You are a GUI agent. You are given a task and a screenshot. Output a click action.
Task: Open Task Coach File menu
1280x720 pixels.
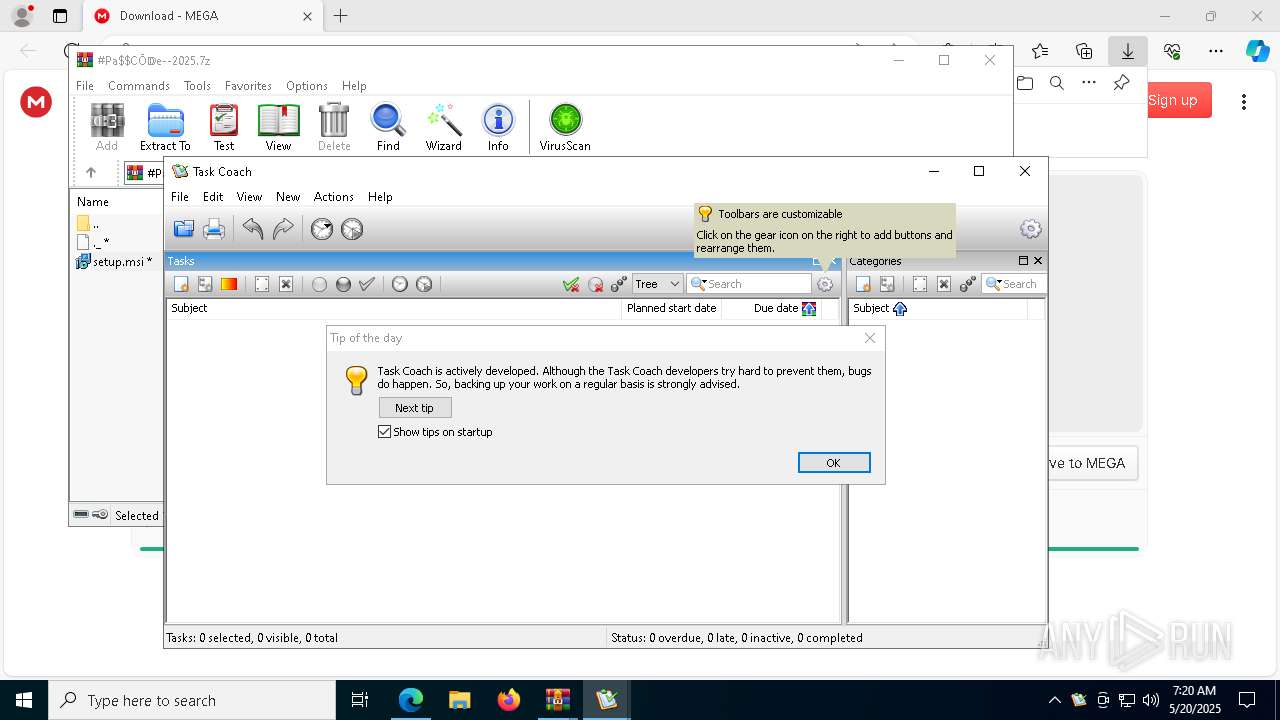[180, 197]
